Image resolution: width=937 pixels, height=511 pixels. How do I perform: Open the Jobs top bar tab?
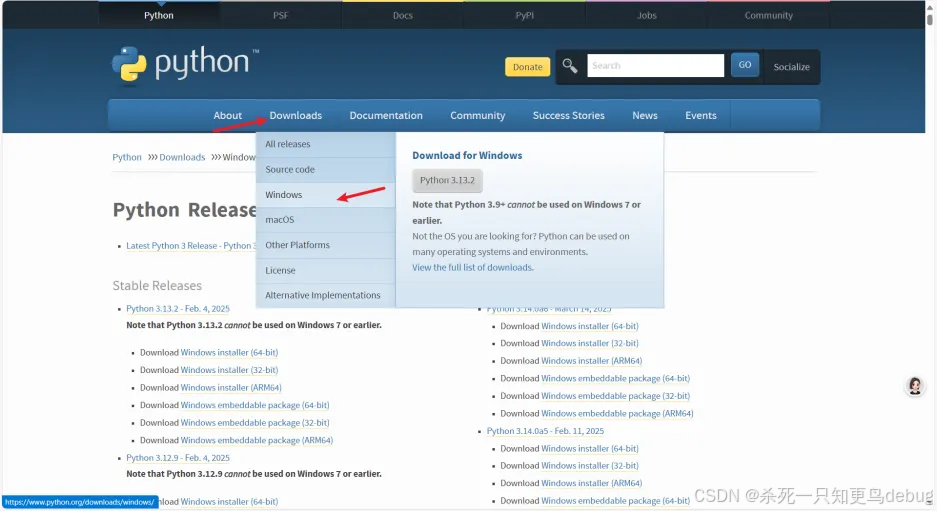click(x=647, y=15)
